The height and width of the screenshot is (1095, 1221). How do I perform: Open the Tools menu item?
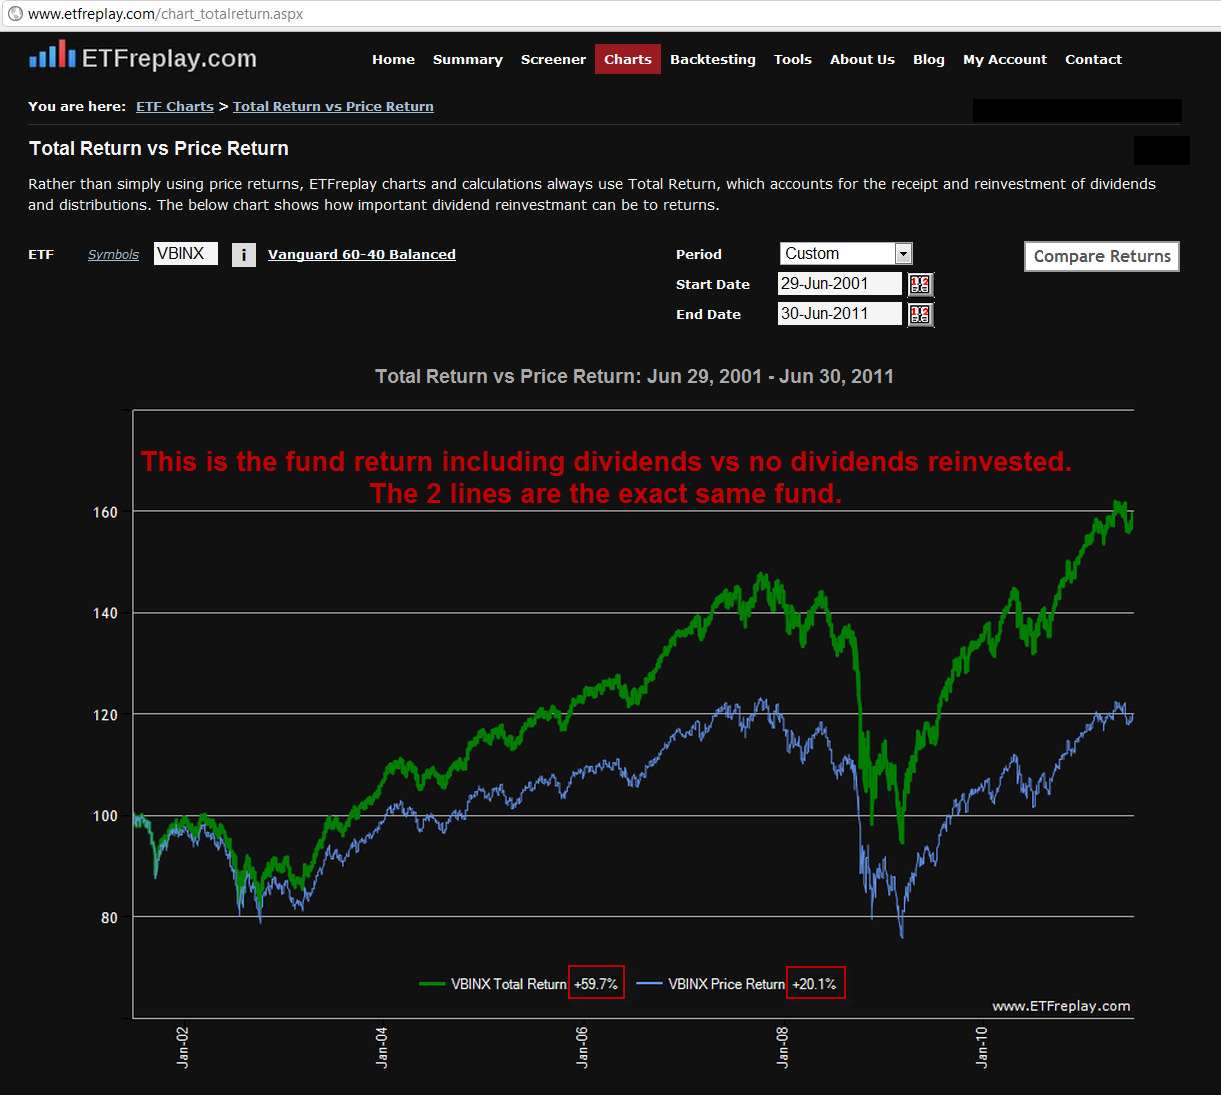pyautogui.click(x=793, y=59)
